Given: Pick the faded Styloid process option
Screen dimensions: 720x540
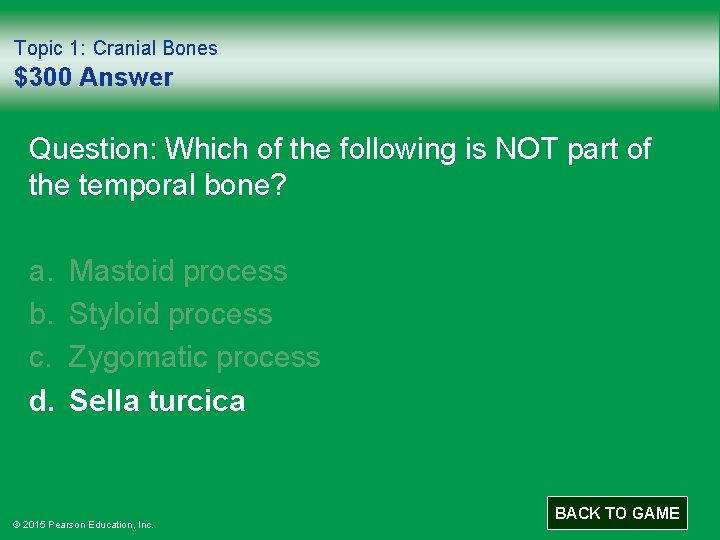Looking at the screenshot, I should pos(170,315).
